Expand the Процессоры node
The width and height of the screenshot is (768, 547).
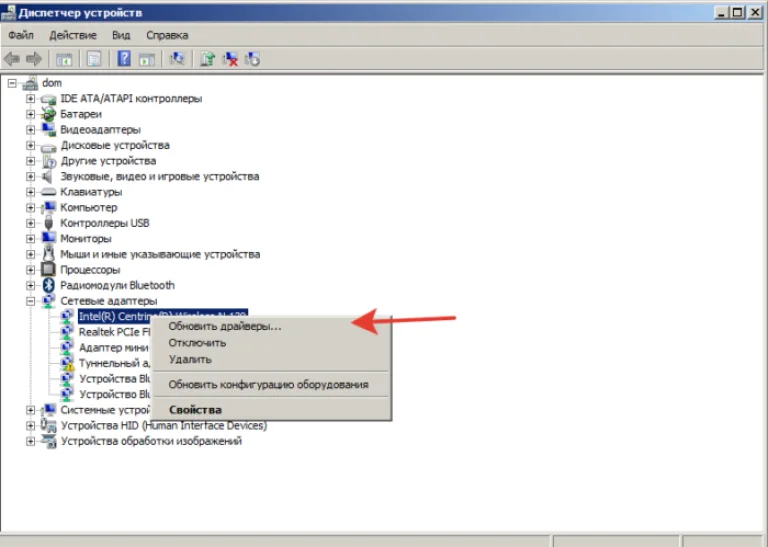click(30, 270)
